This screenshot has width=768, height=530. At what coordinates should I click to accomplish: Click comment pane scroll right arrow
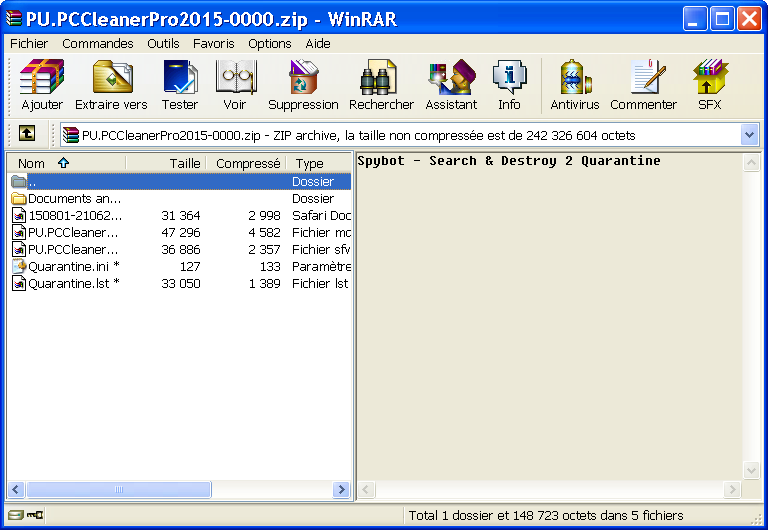[x=732, y=489]
